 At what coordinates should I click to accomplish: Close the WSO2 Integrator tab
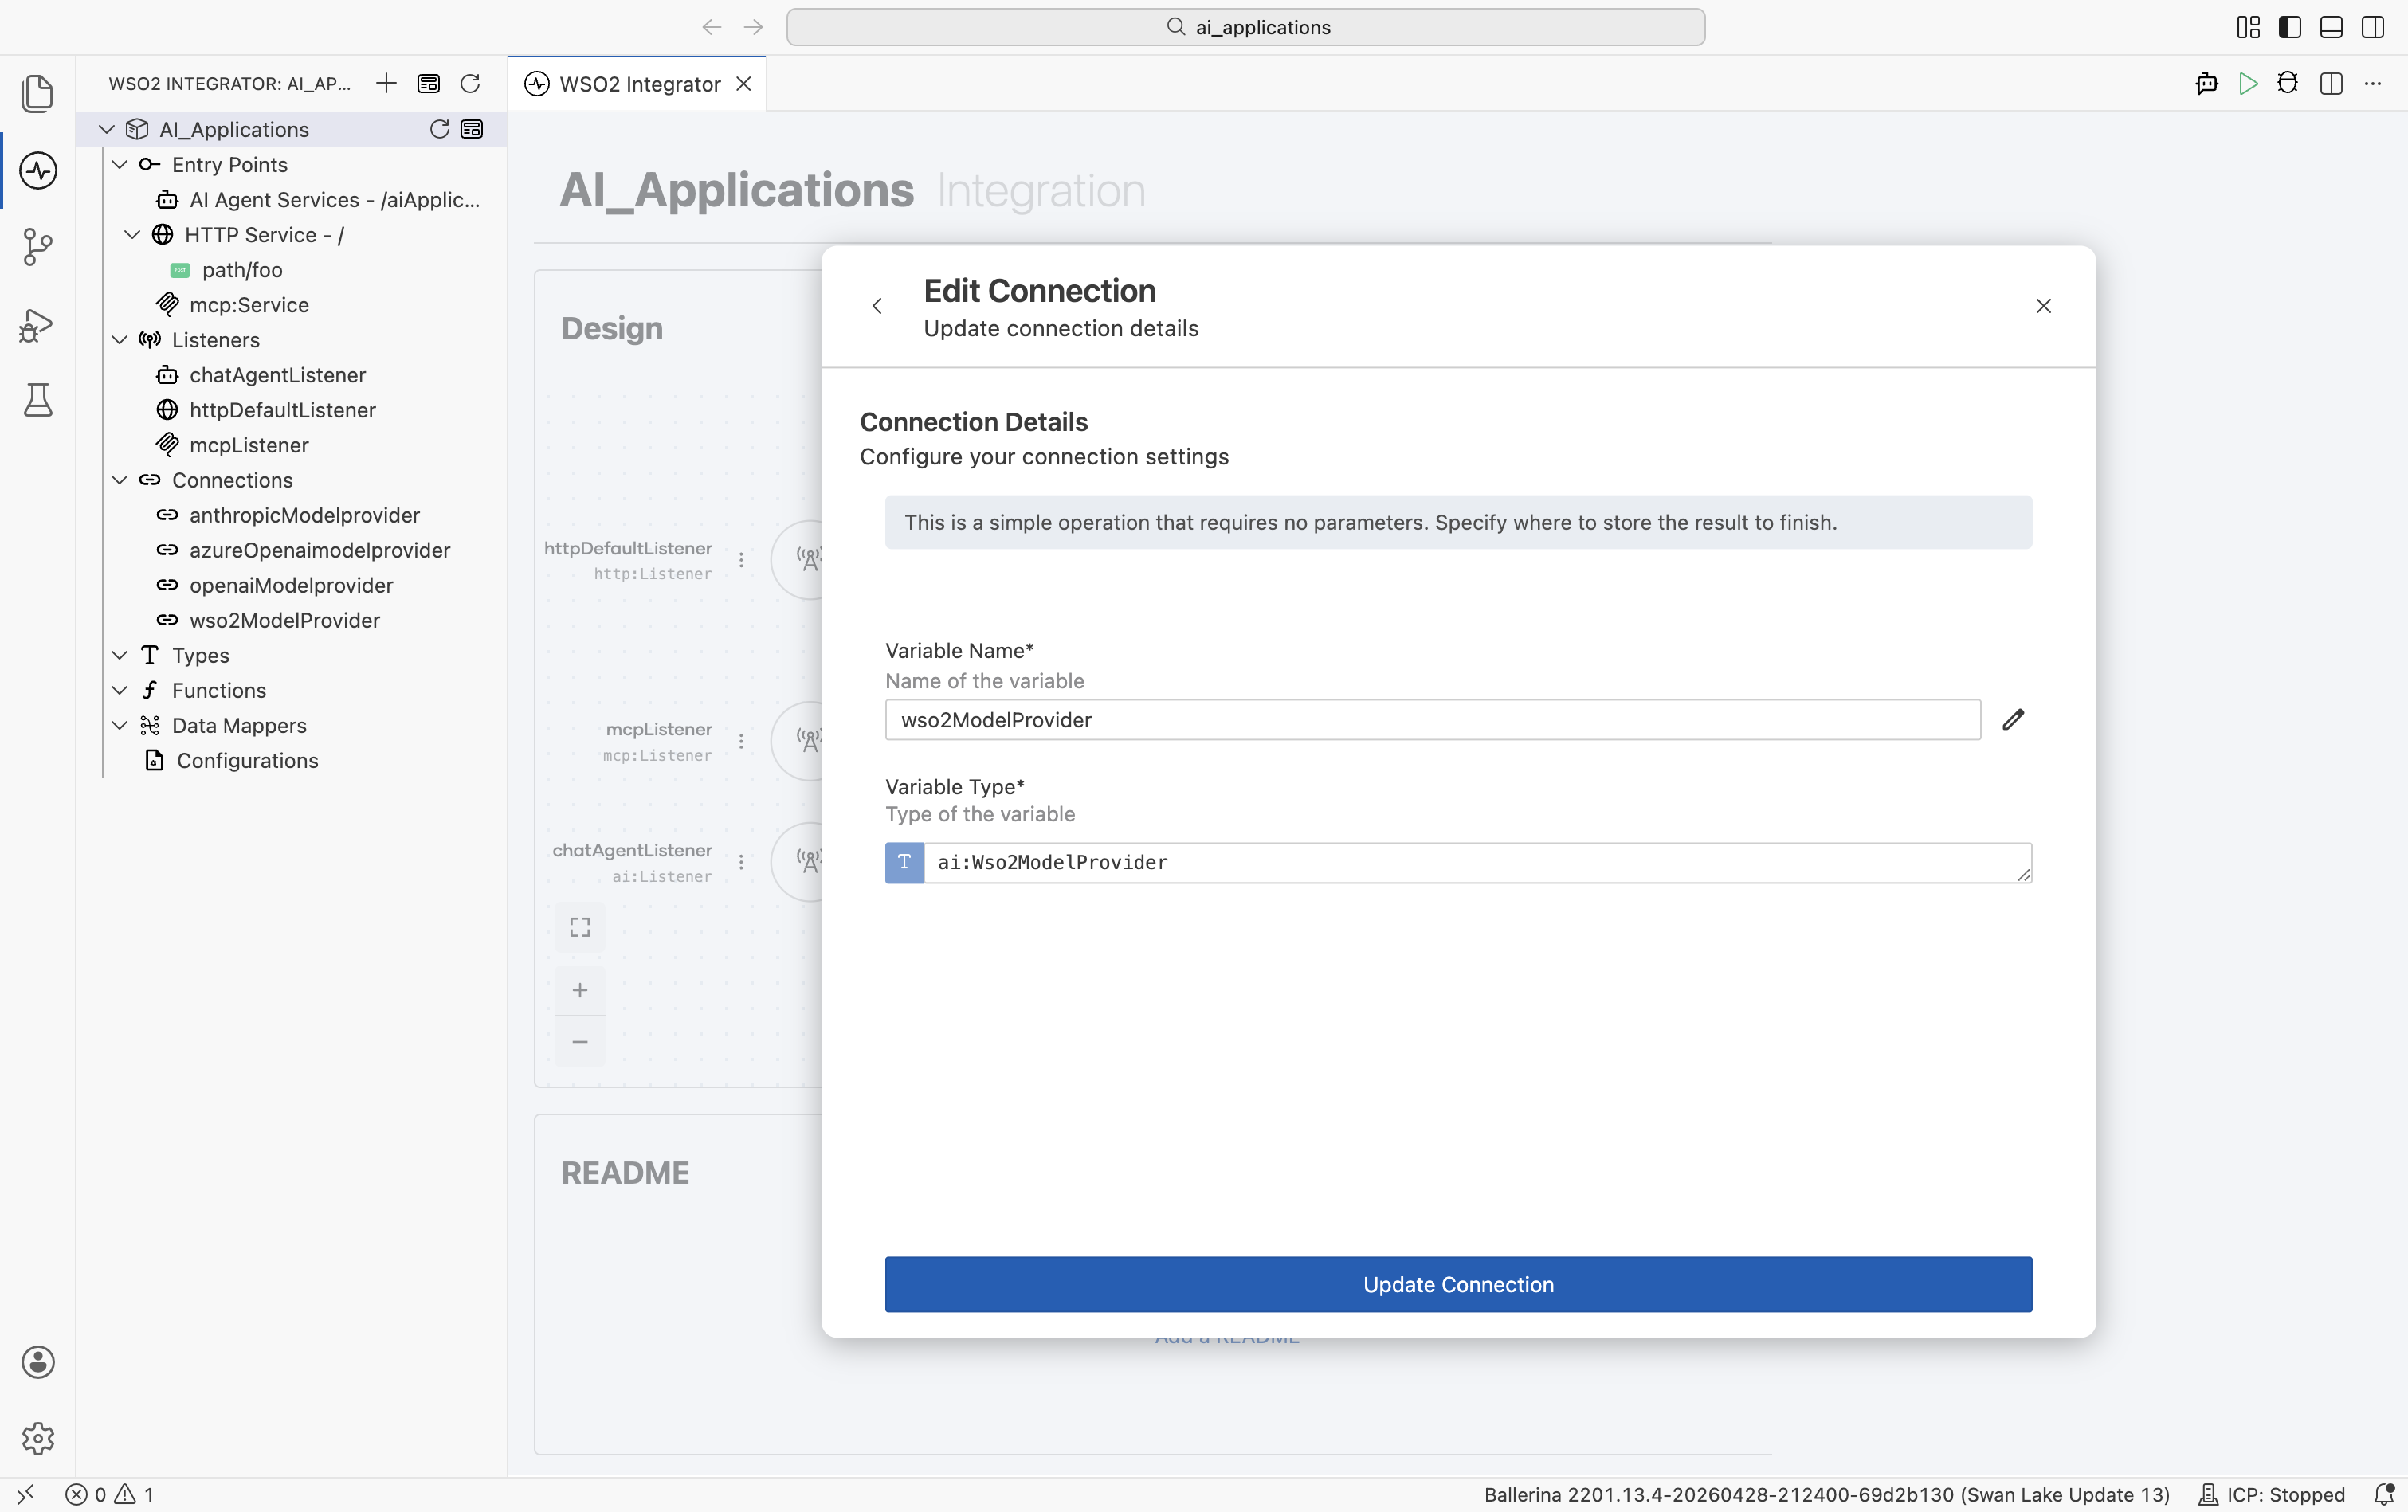[x=744, y=84]
